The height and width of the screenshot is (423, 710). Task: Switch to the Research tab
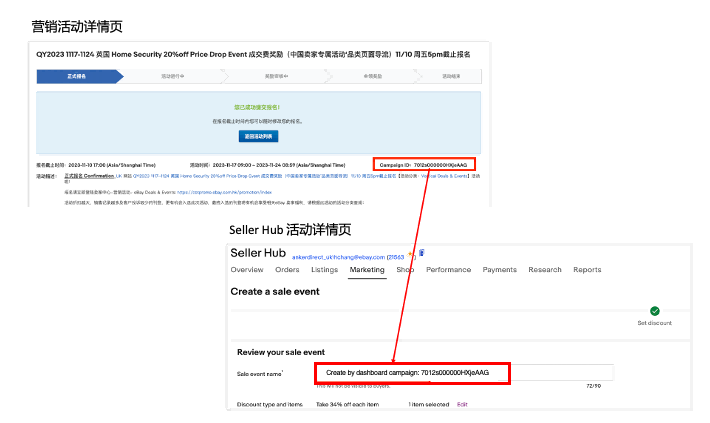pyautogui.click(x=545, y=269)
